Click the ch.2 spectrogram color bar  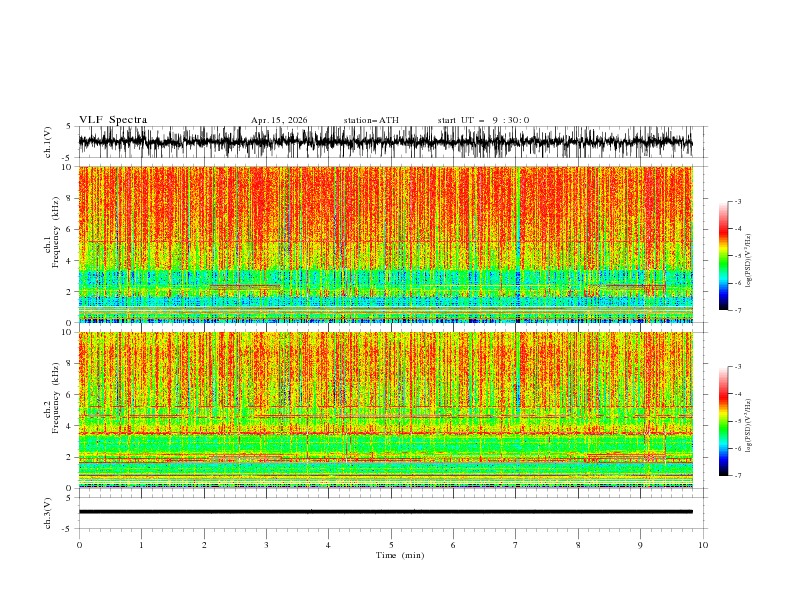pyautogui.click(x=723, y=421)
